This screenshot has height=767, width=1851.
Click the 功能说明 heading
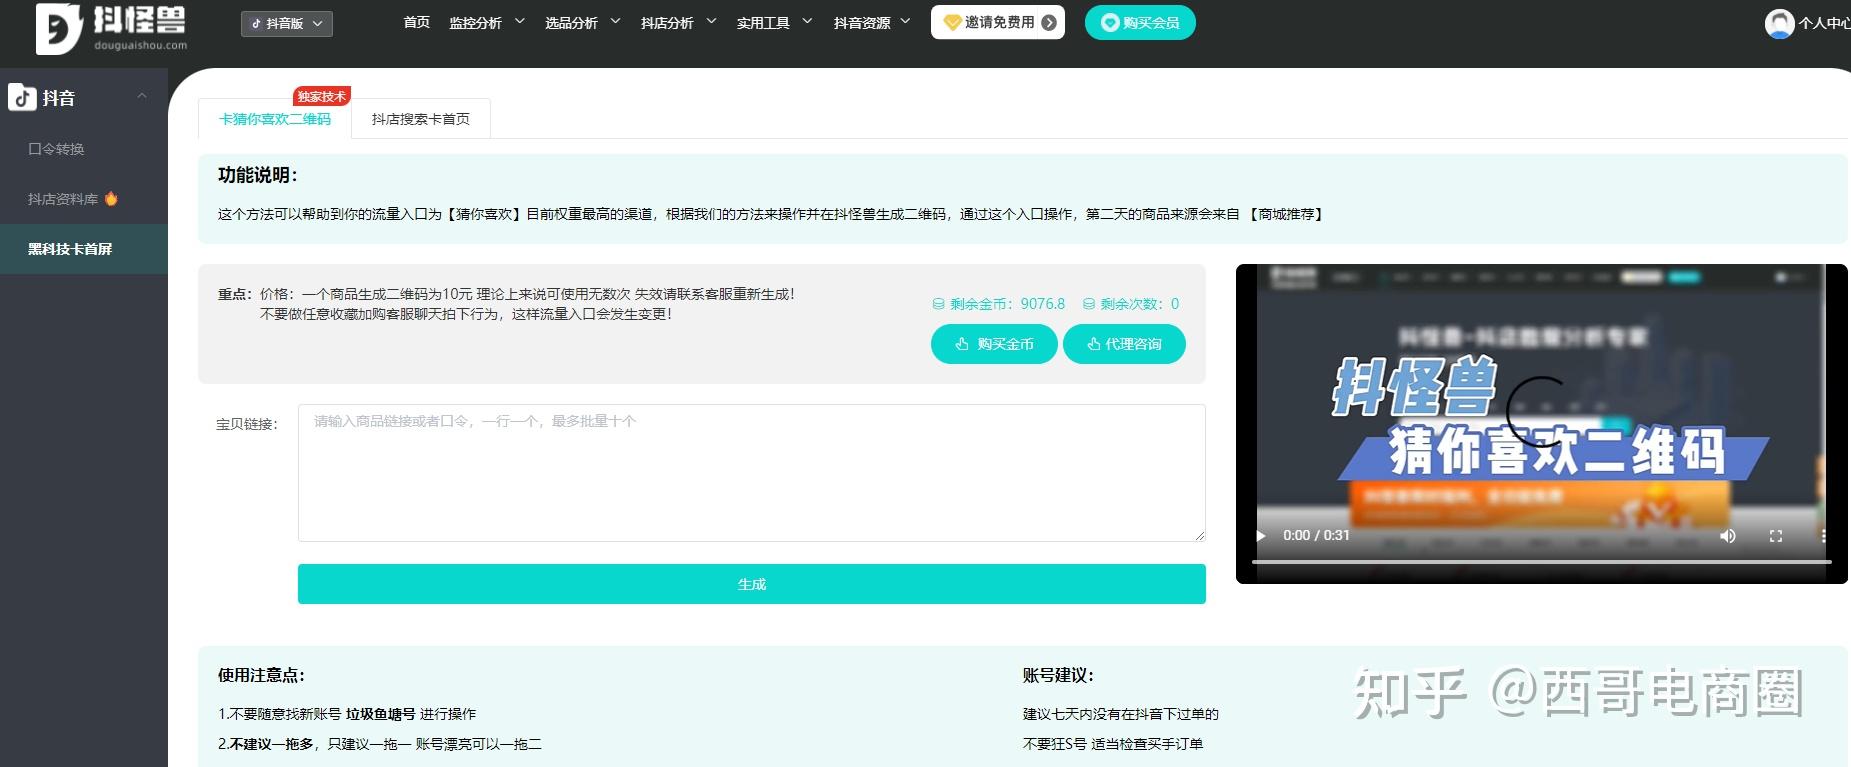258,175
